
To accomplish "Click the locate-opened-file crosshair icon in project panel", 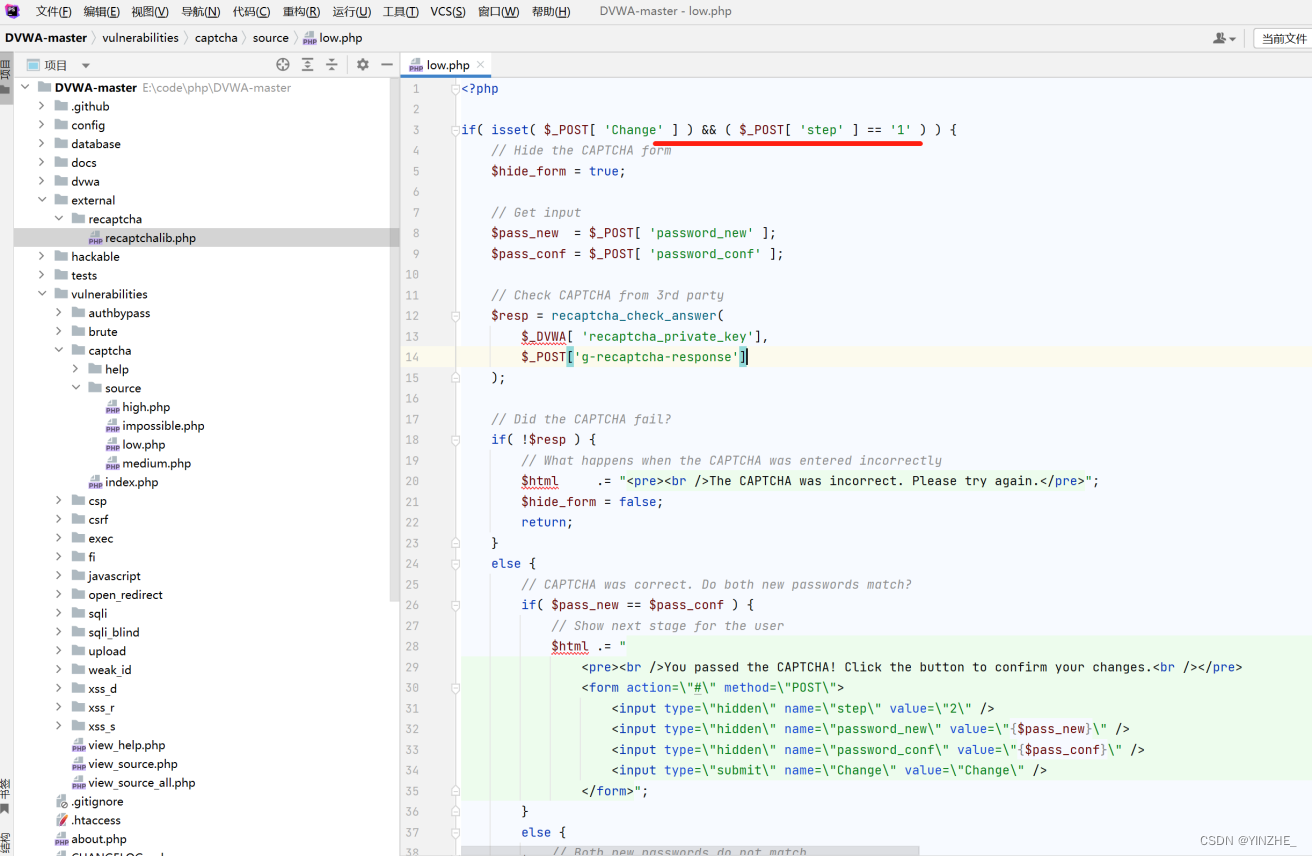I will coord(283,64).
